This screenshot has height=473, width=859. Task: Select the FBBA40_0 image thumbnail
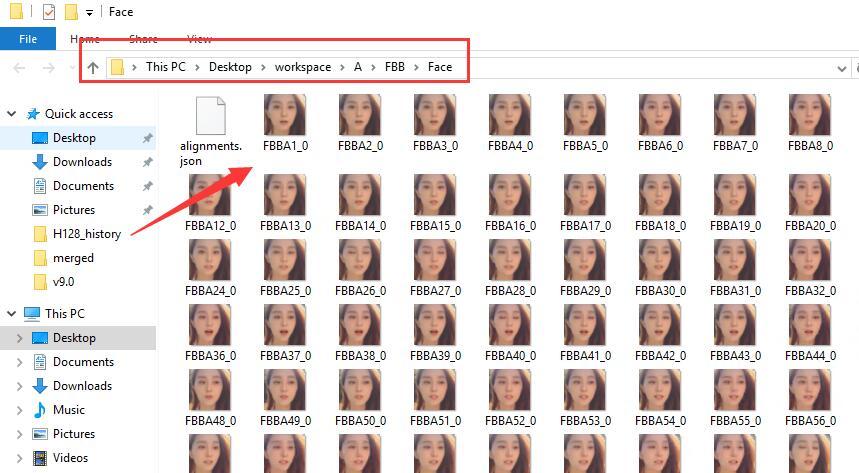(510, 324)
